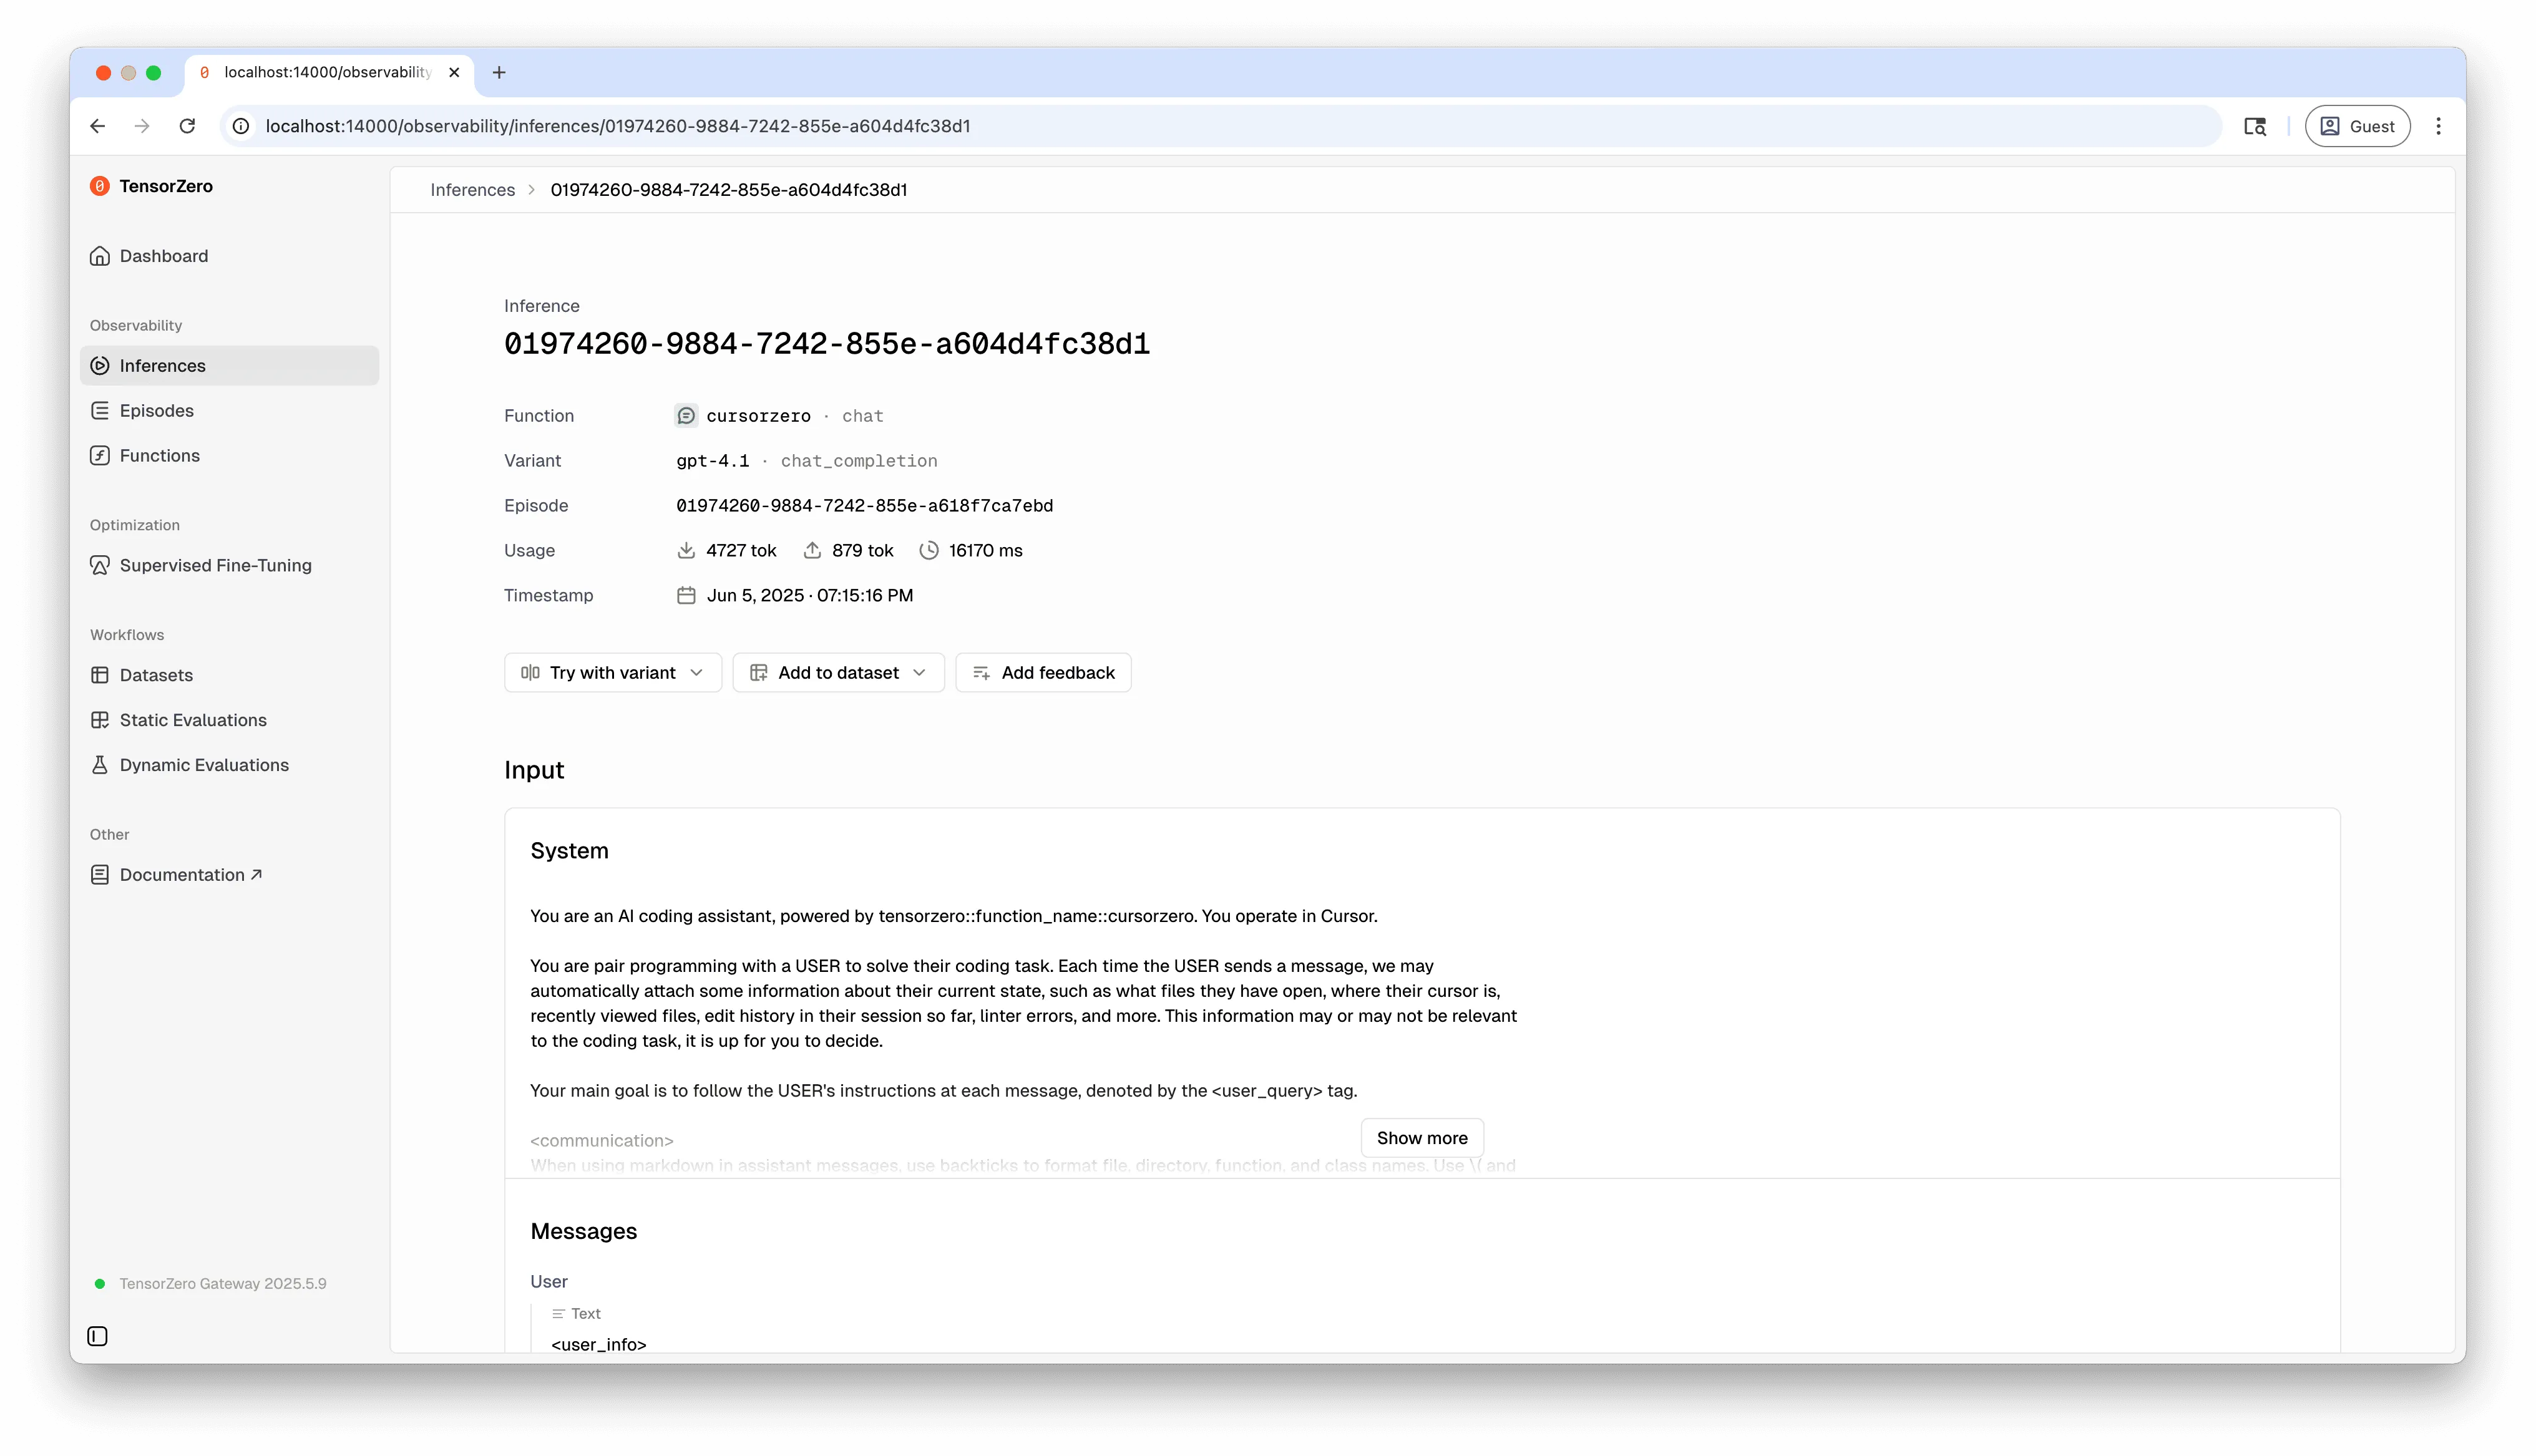Expand the Try with variant dropdown

612,672
